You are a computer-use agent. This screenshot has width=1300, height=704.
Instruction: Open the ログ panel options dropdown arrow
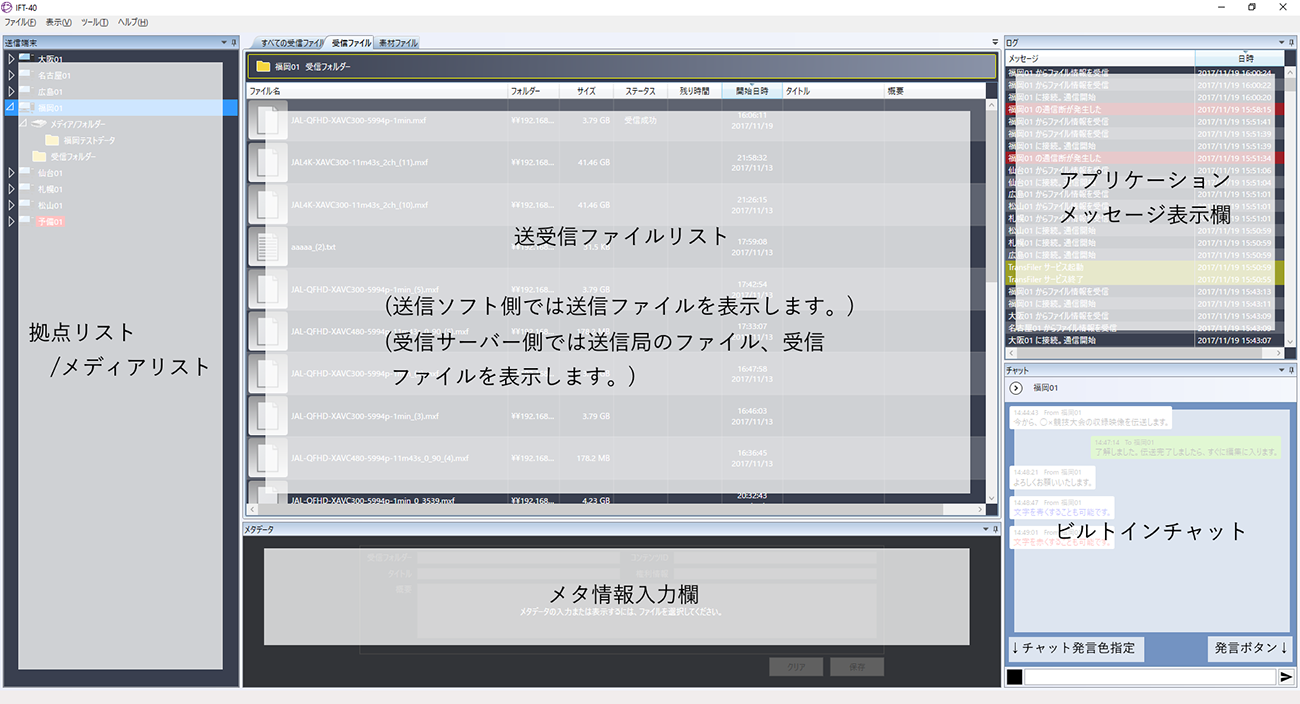(x=1280, y=42)
